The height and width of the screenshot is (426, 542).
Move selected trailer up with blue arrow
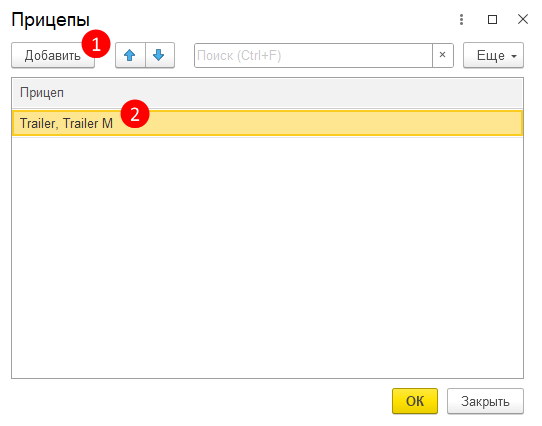(130, 55)
